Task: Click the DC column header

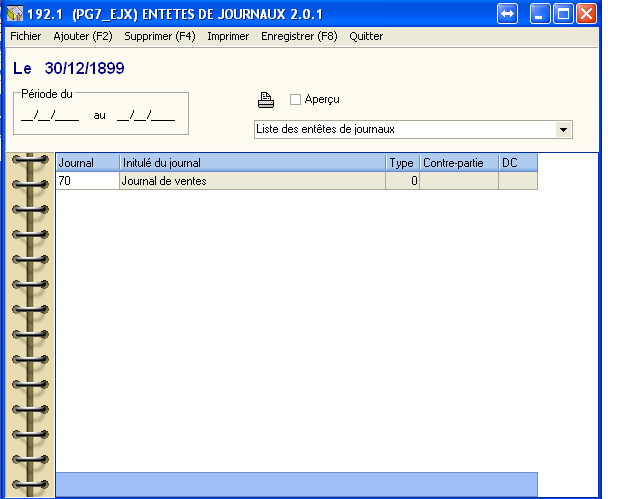Action: 517,163
